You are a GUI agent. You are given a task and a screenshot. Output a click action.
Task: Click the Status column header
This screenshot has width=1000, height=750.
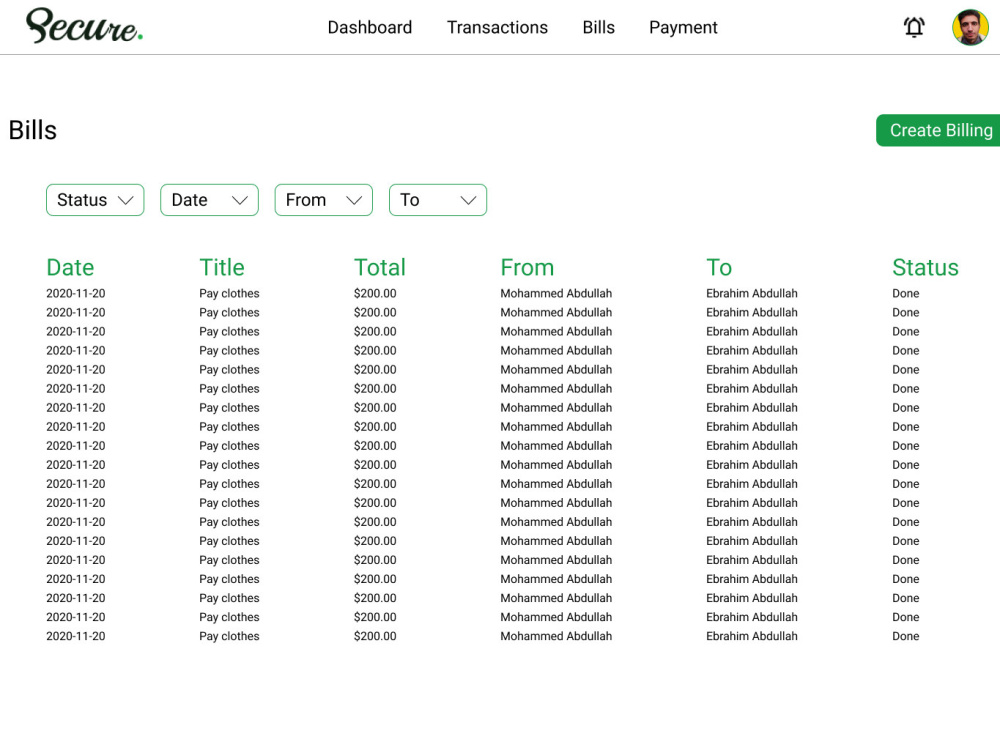point(925,267)
